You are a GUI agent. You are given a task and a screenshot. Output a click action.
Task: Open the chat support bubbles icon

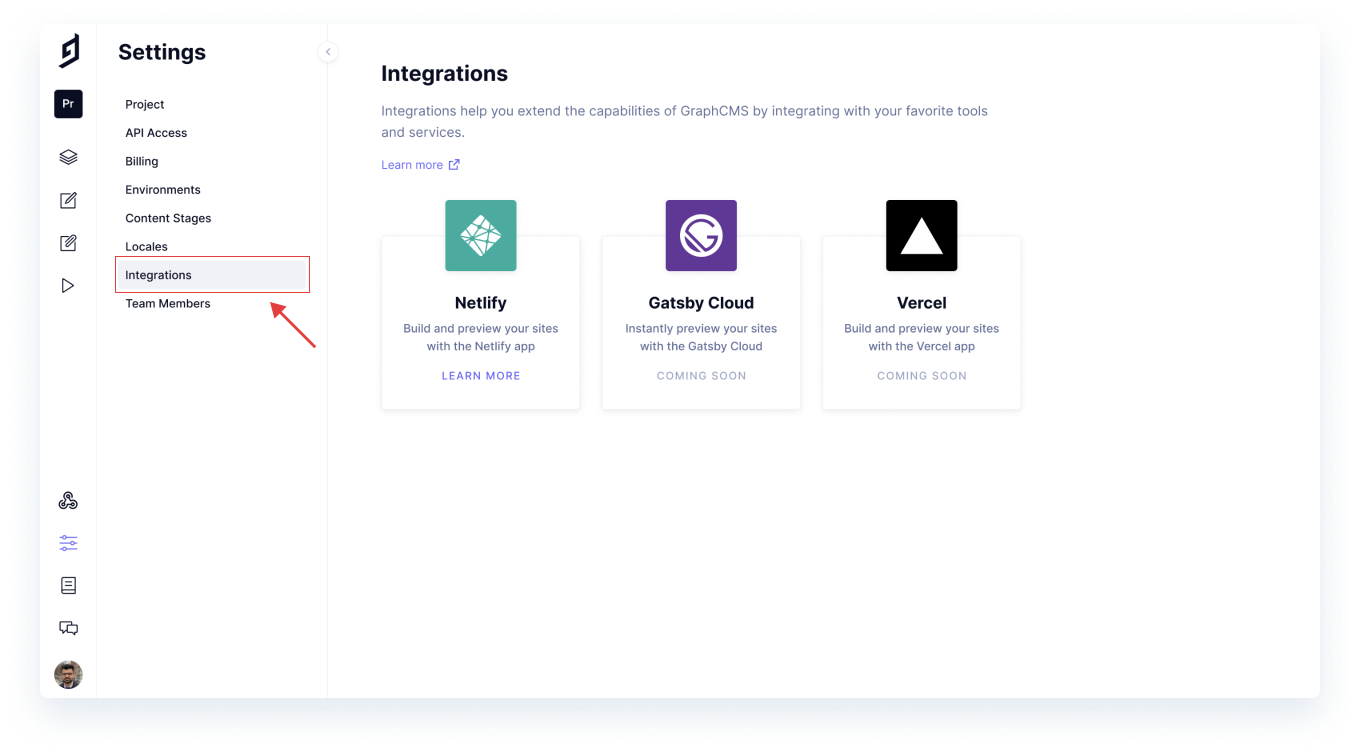(68, 628)
